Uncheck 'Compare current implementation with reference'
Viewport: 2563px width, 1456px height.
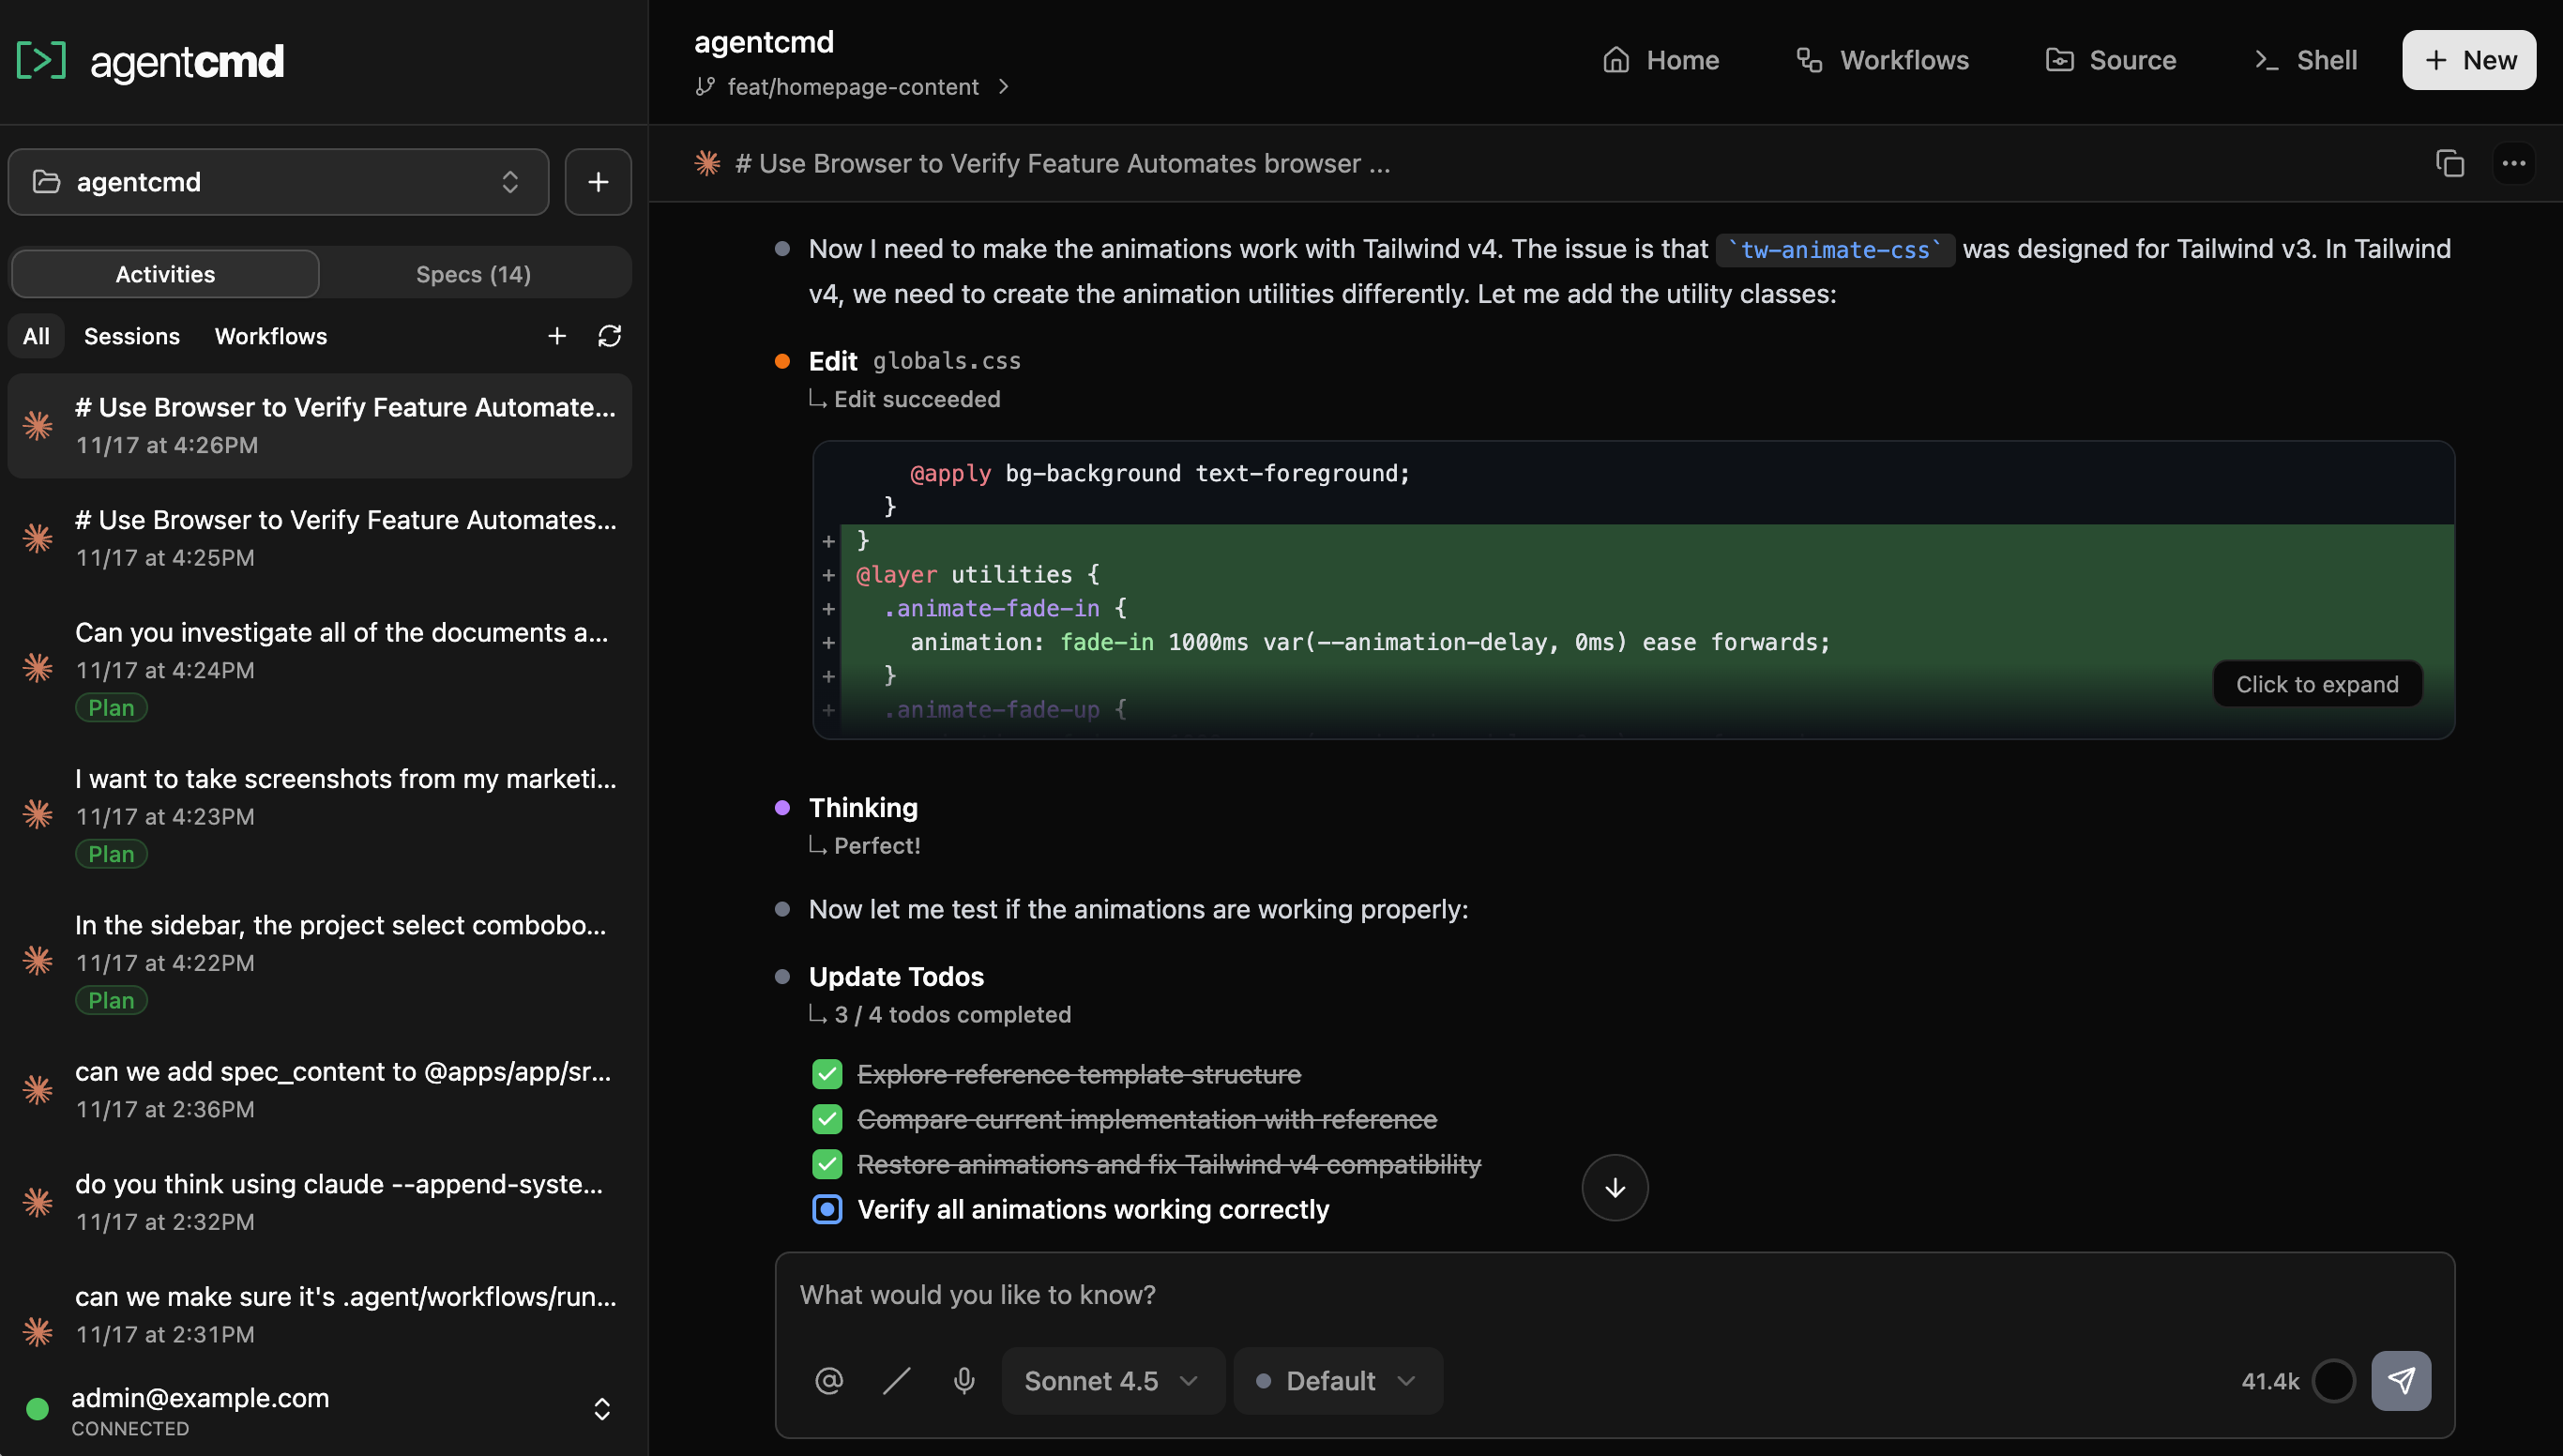pos(827,1118)
